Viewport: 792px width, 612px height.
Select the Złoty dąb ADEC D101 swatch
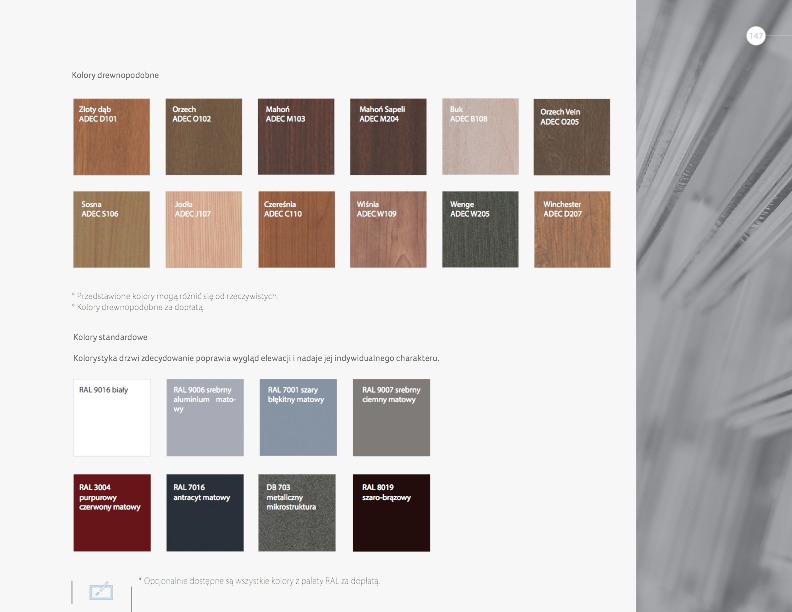click(x=112, y=137)
